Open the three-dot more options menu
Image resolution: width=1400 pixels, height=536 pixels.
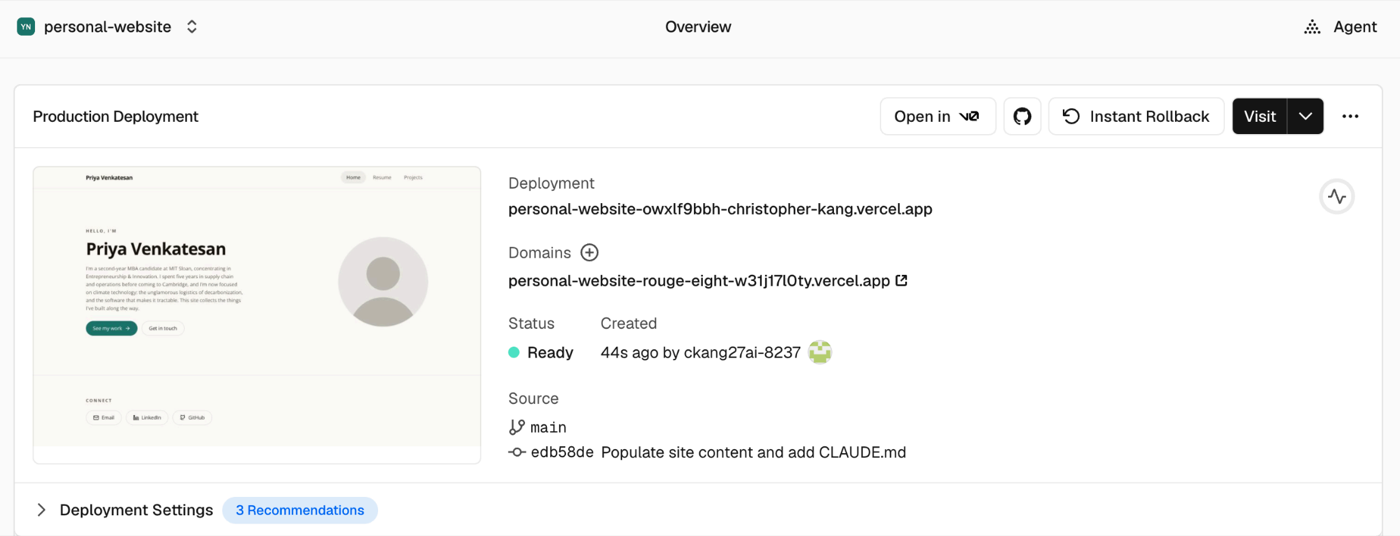(1350, 116)
